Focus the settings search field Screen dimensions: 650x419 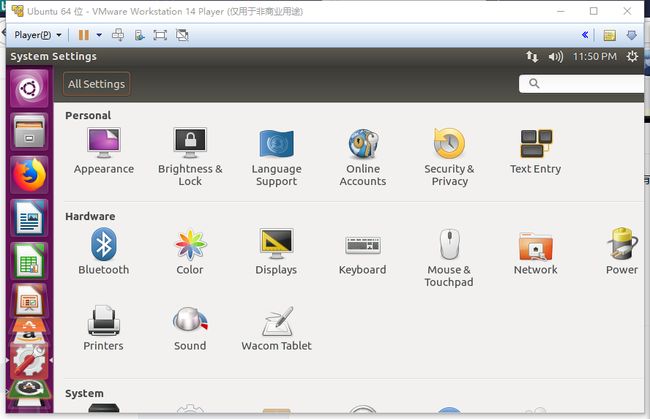[582, 84]
